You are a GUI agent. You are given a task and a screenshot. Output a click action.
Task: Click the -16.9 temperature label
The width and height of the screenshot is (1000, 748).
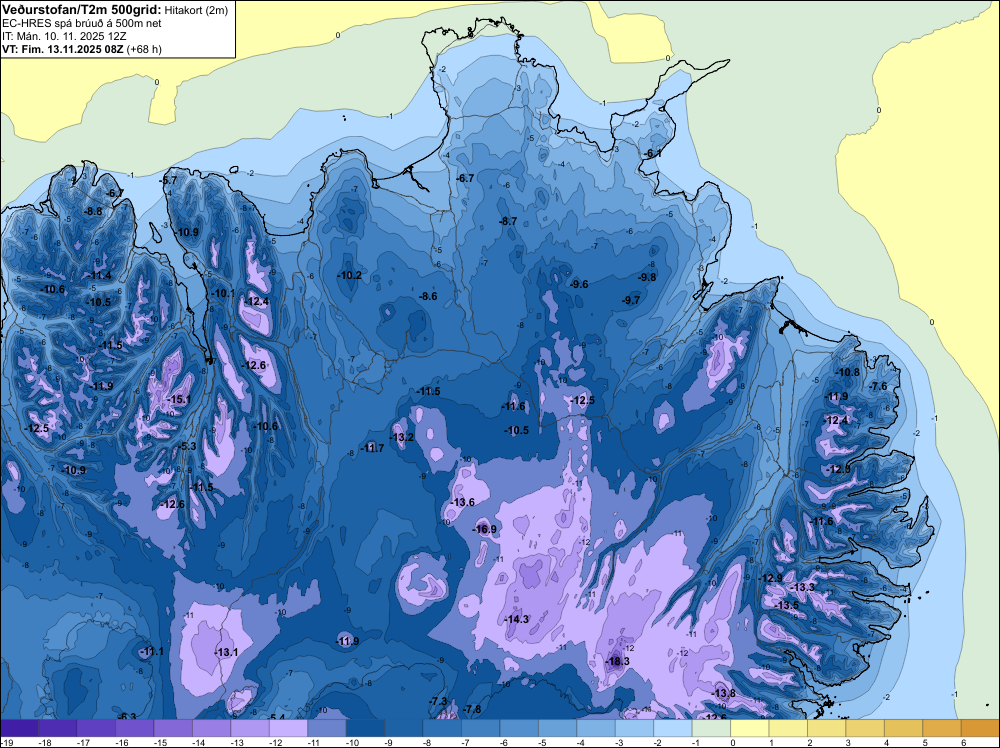(484, 529)
